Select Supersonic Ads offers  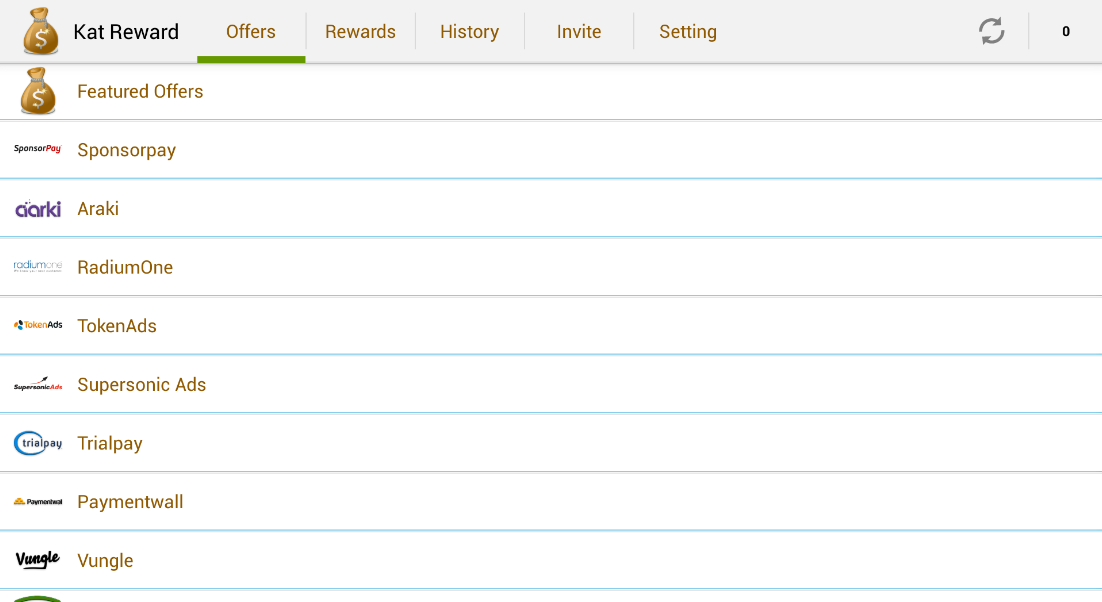551,384
